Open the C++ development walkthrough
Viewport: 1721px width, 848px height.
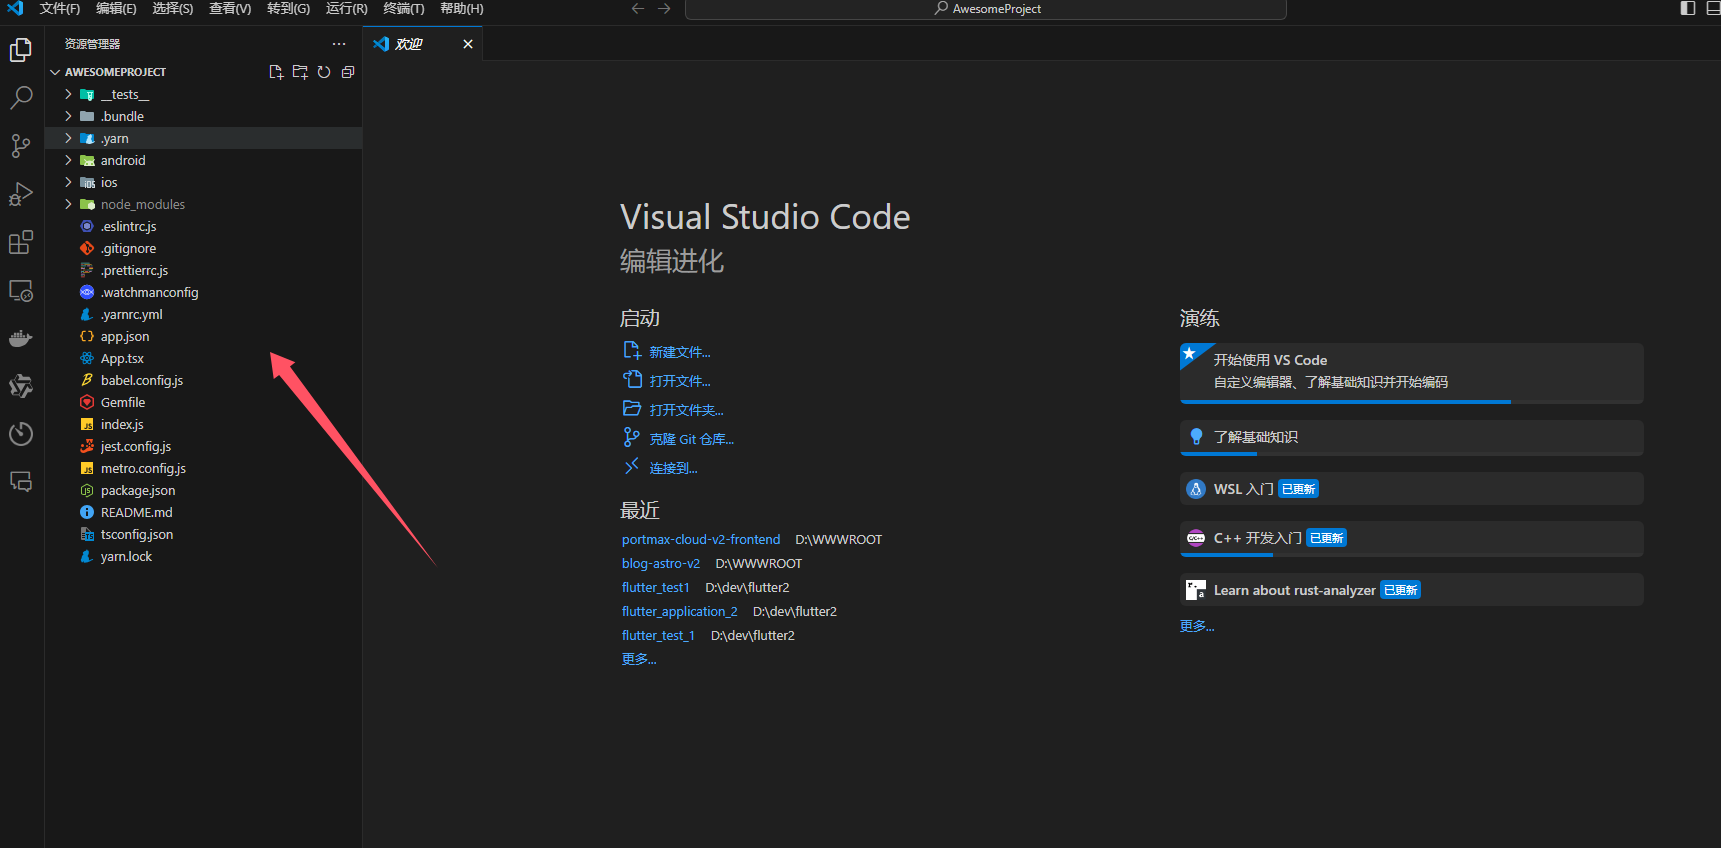1412,539
